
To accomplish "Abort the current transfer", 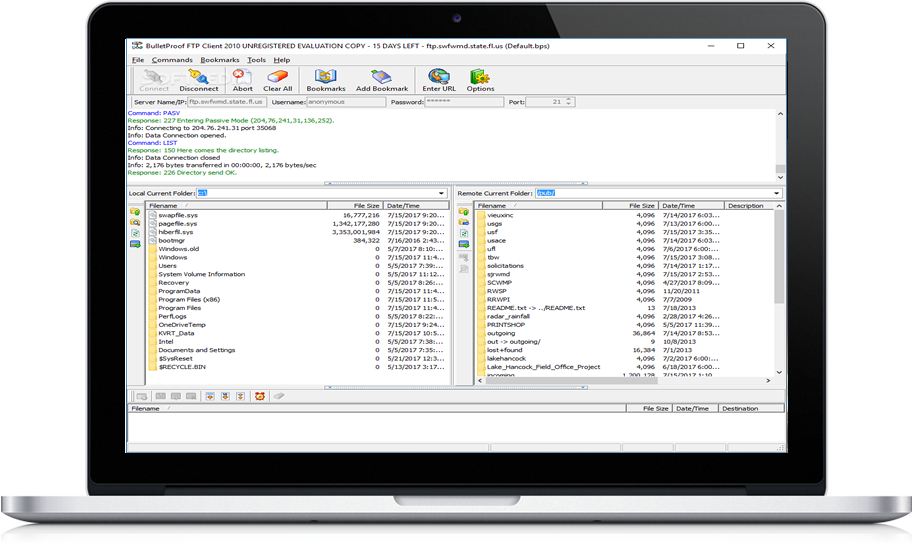I will [242, 80].
